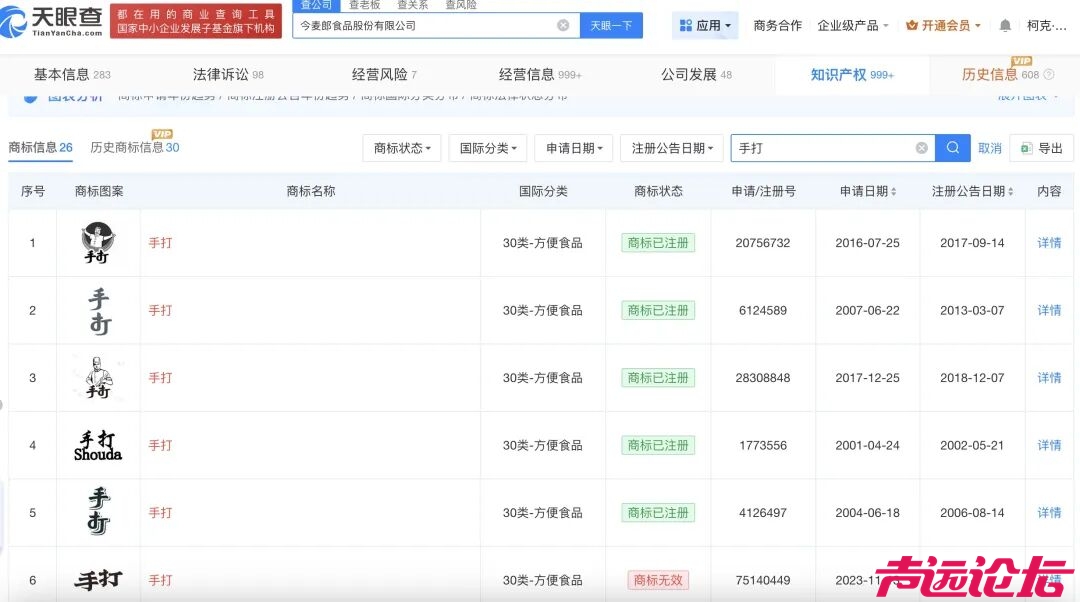Open the 公司发展 section tab

[x=696, y=74]
